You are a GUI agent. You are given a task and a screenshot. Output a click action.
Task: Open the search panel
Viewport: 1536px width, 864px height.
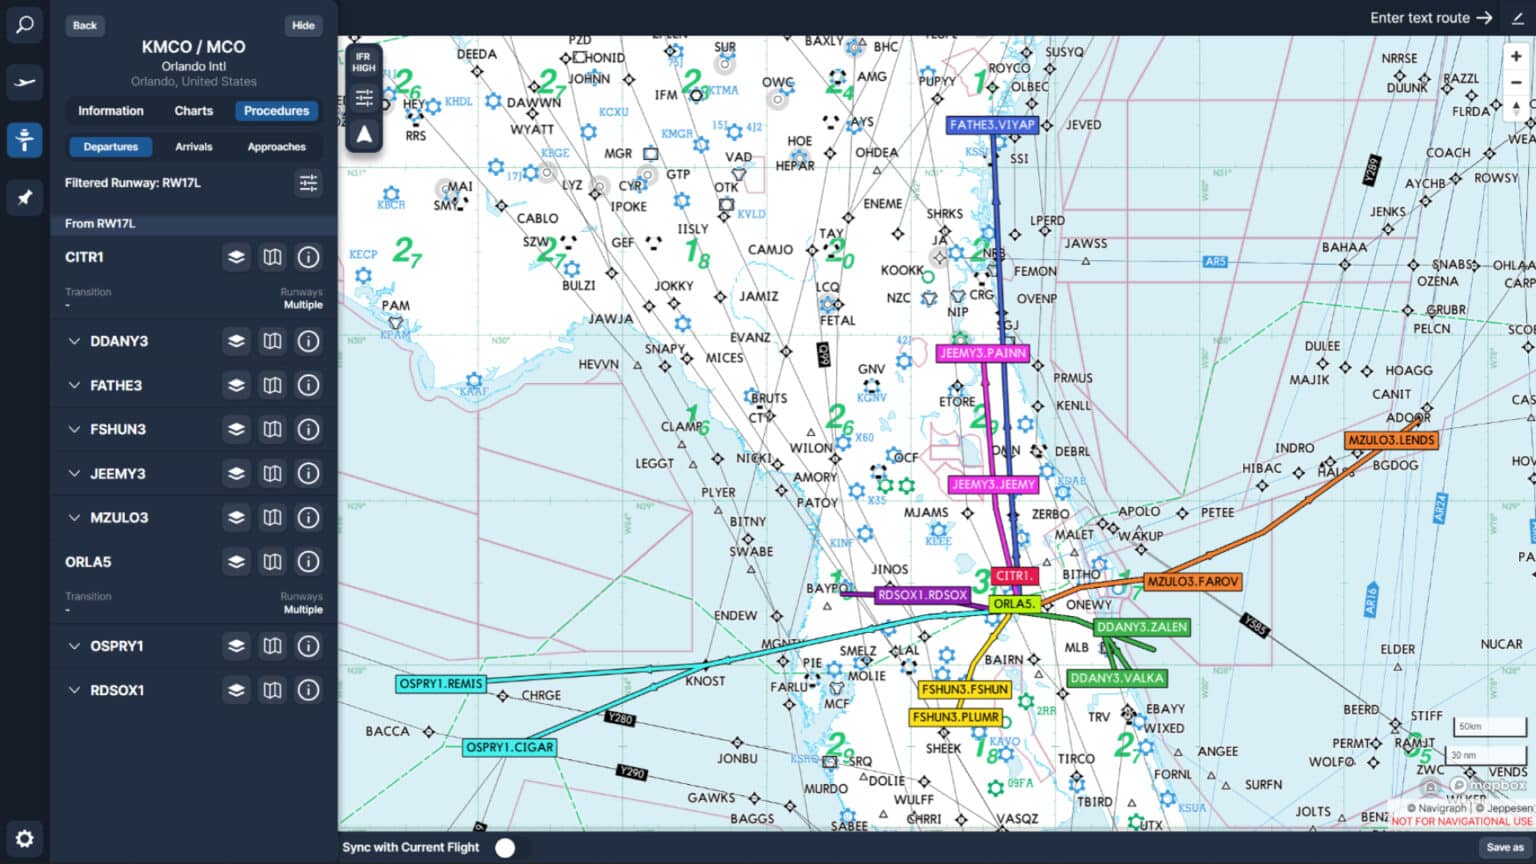pyautogui.click(x=24, y=25)
